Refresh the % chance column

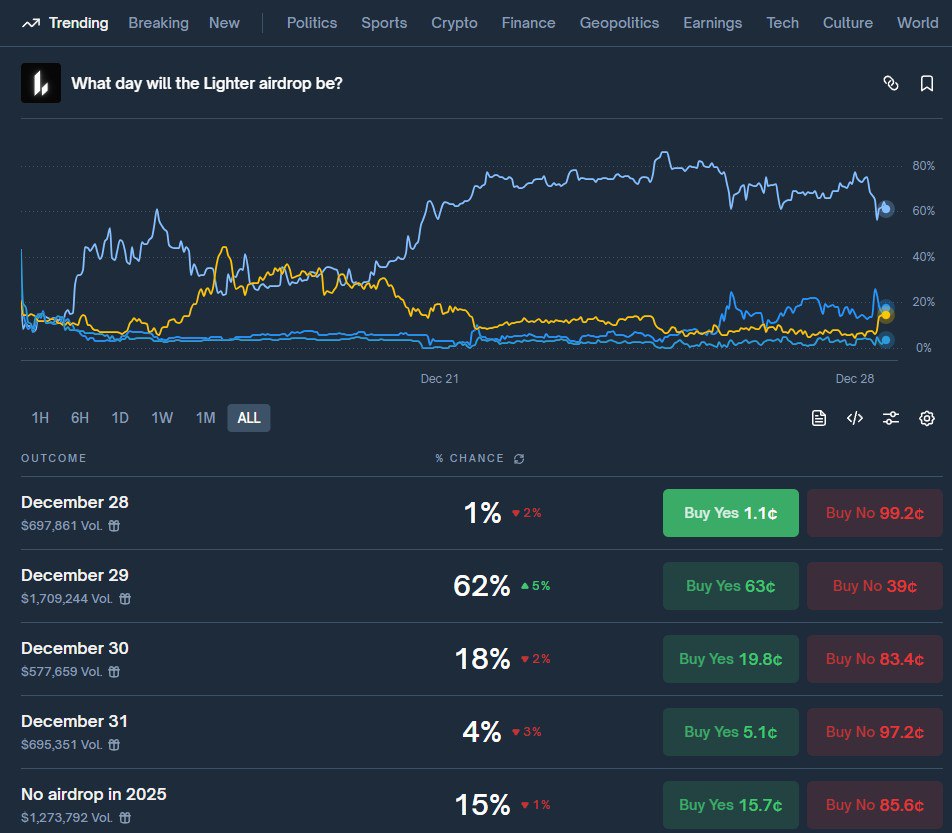click(x=518, y=458)
